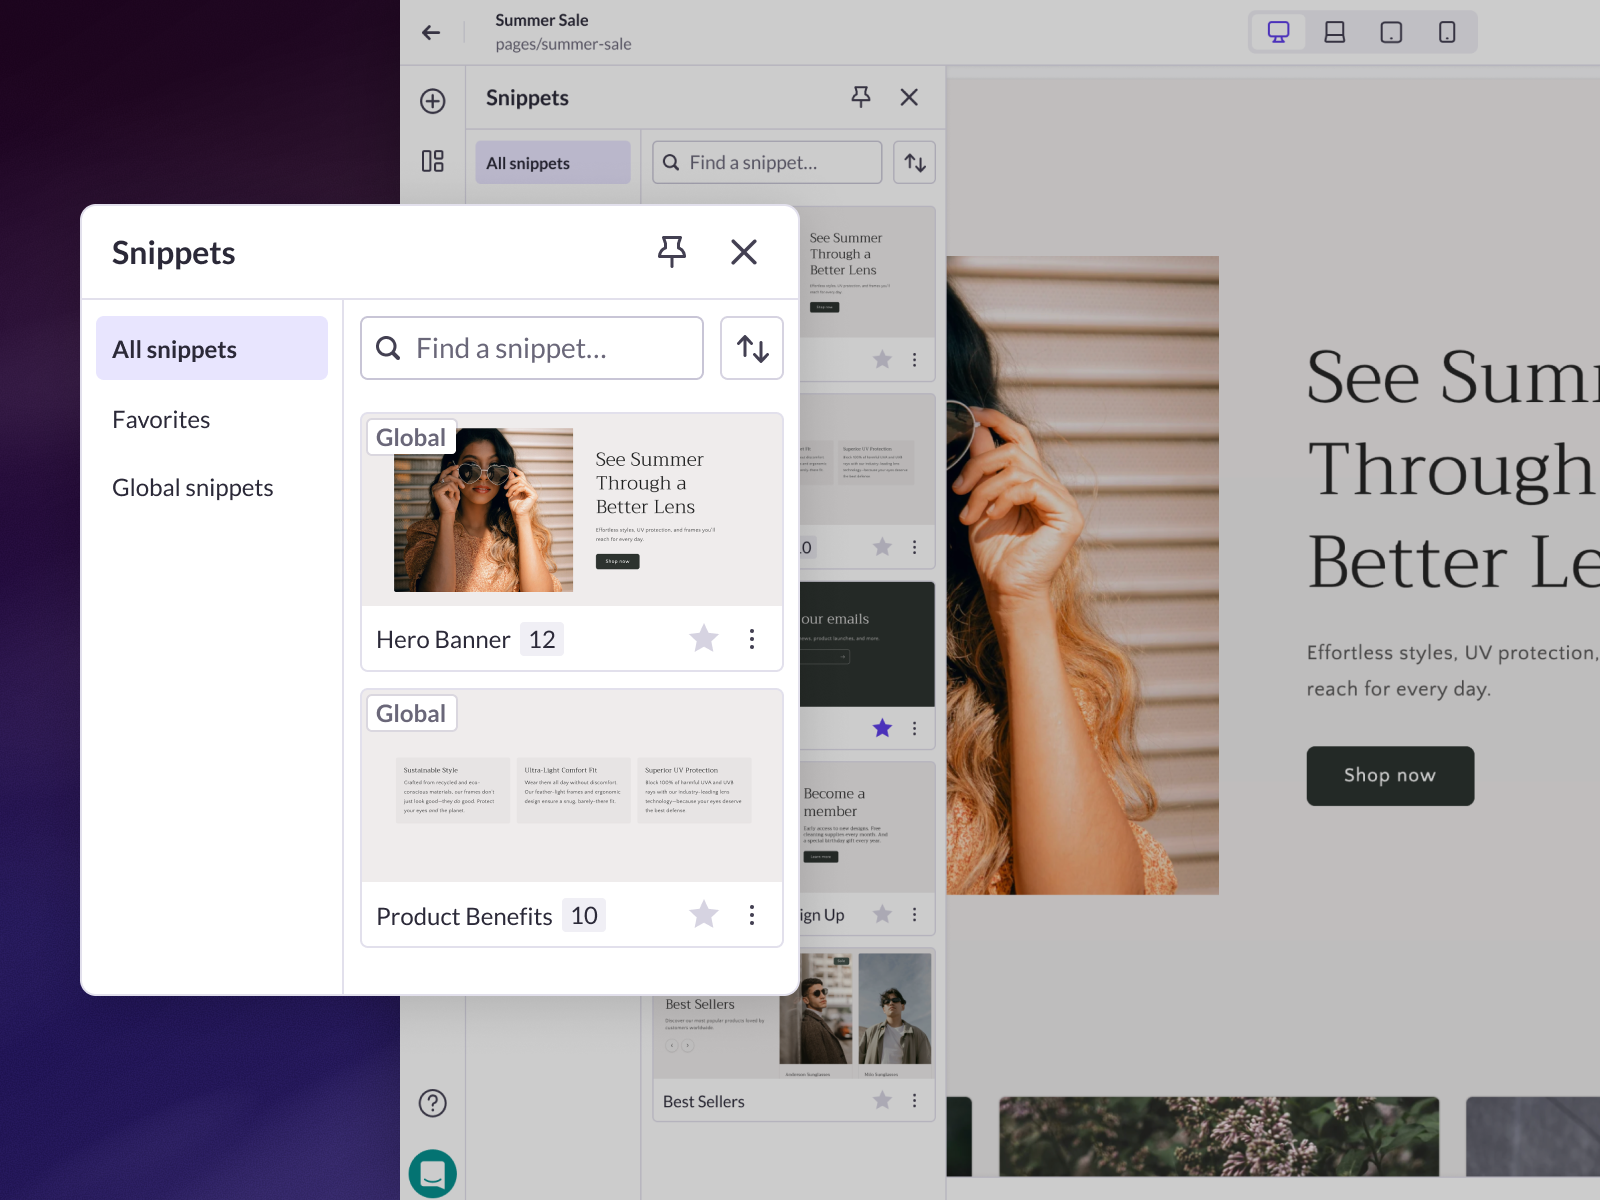Click Product Benefits snippet thumbnail
This screenshot has height=1200, width=1600.
click(572, 786)
